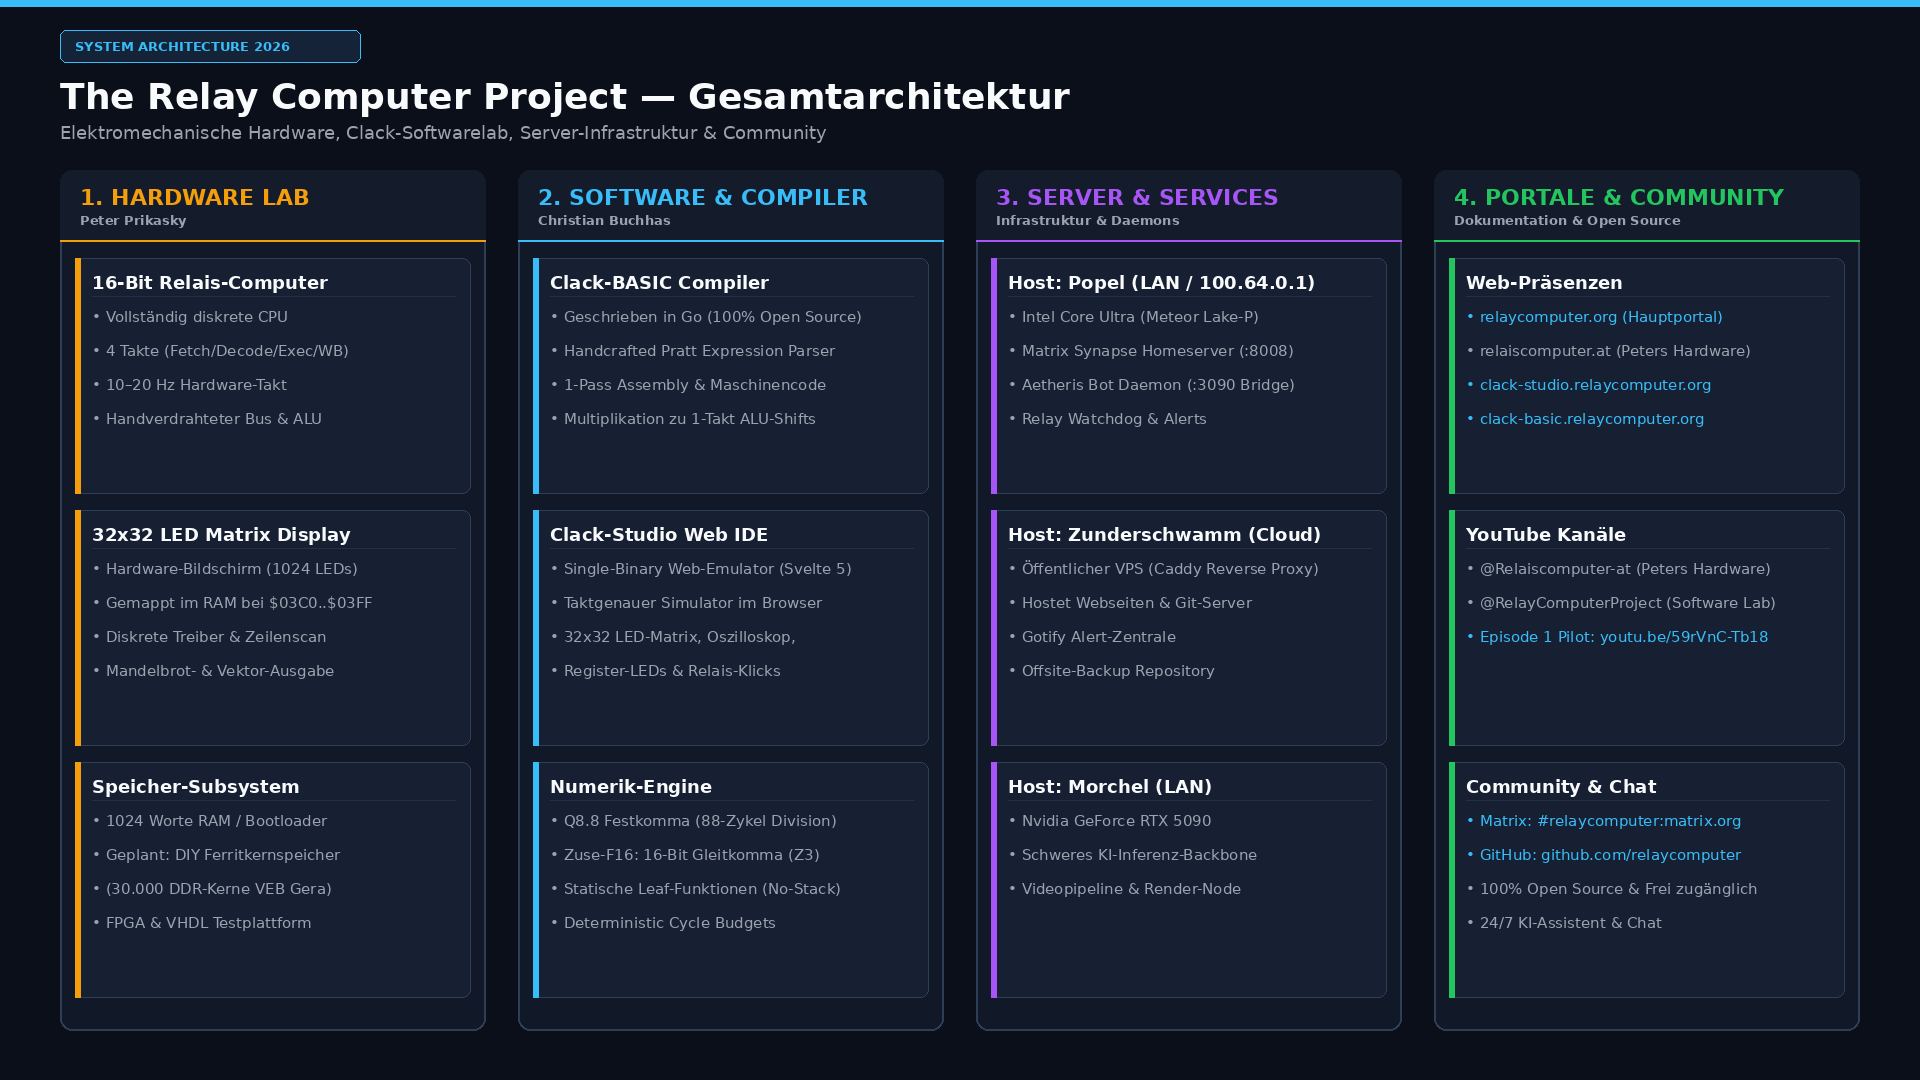The height and width of the screenshot is (1080, 1920).
Task: Click the Host: Popel card title
Action: (1161, 283)
